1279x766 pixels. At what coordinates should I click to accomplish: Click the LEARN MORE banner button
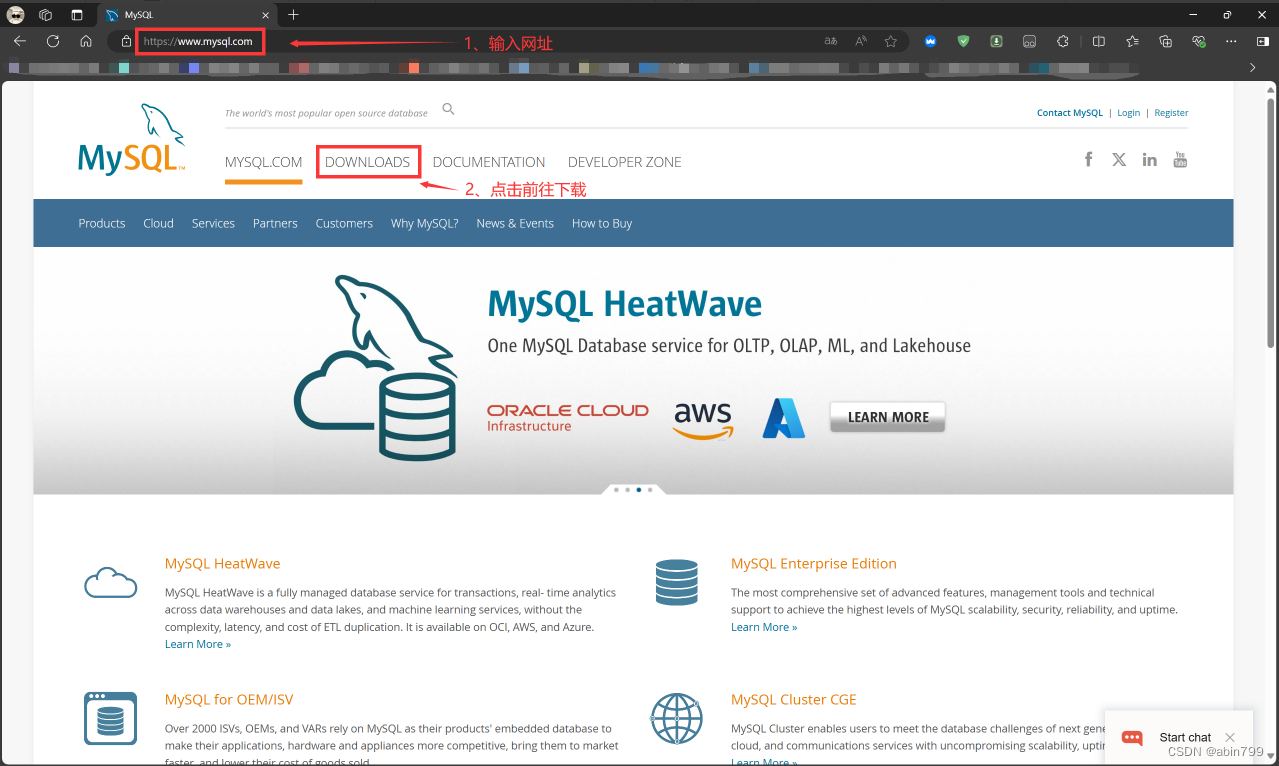click(888, 417)
